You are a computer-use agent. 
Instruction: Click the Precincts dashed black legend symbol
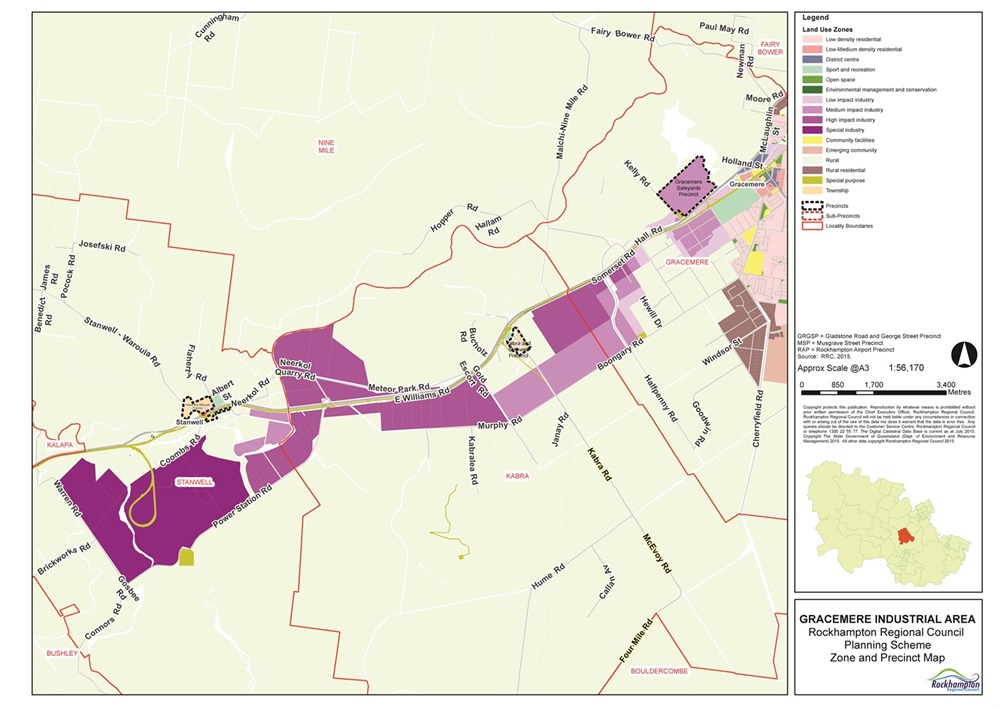(x=812, y=205)
